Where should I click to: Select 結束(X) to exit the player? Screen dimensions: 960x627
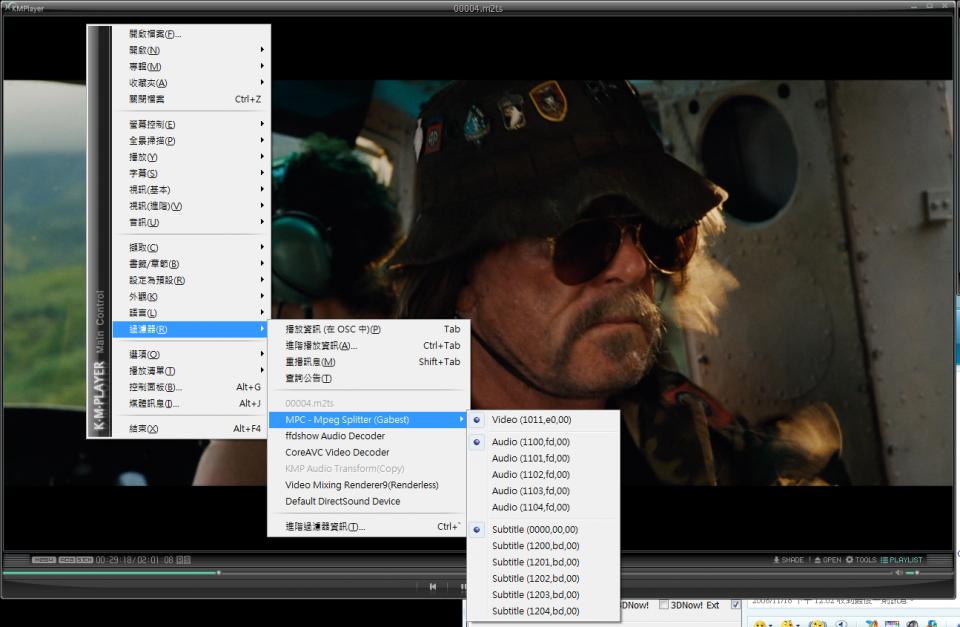pyautogui.click(x=144, y=429)
